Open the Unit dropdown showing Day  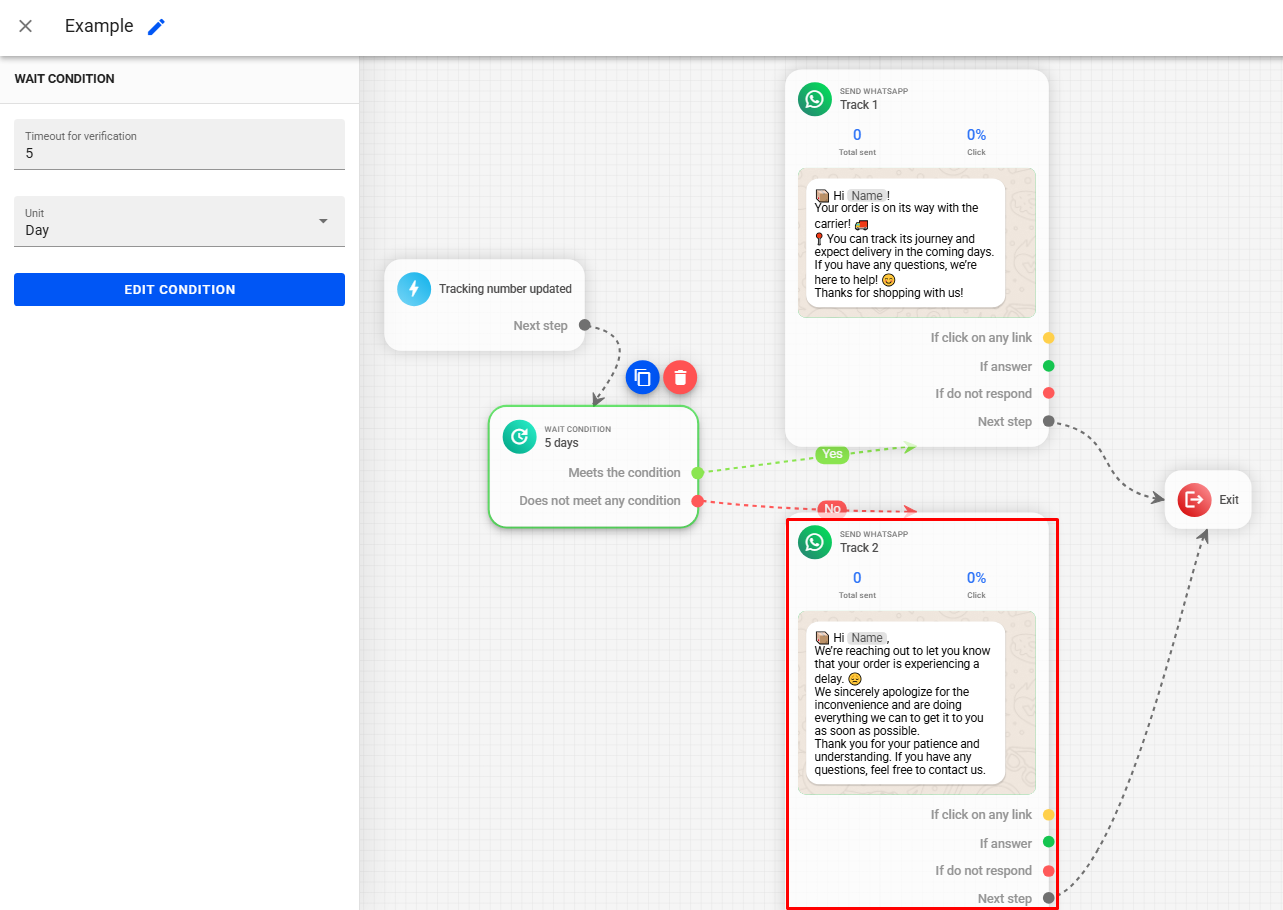tap(179, 222)
